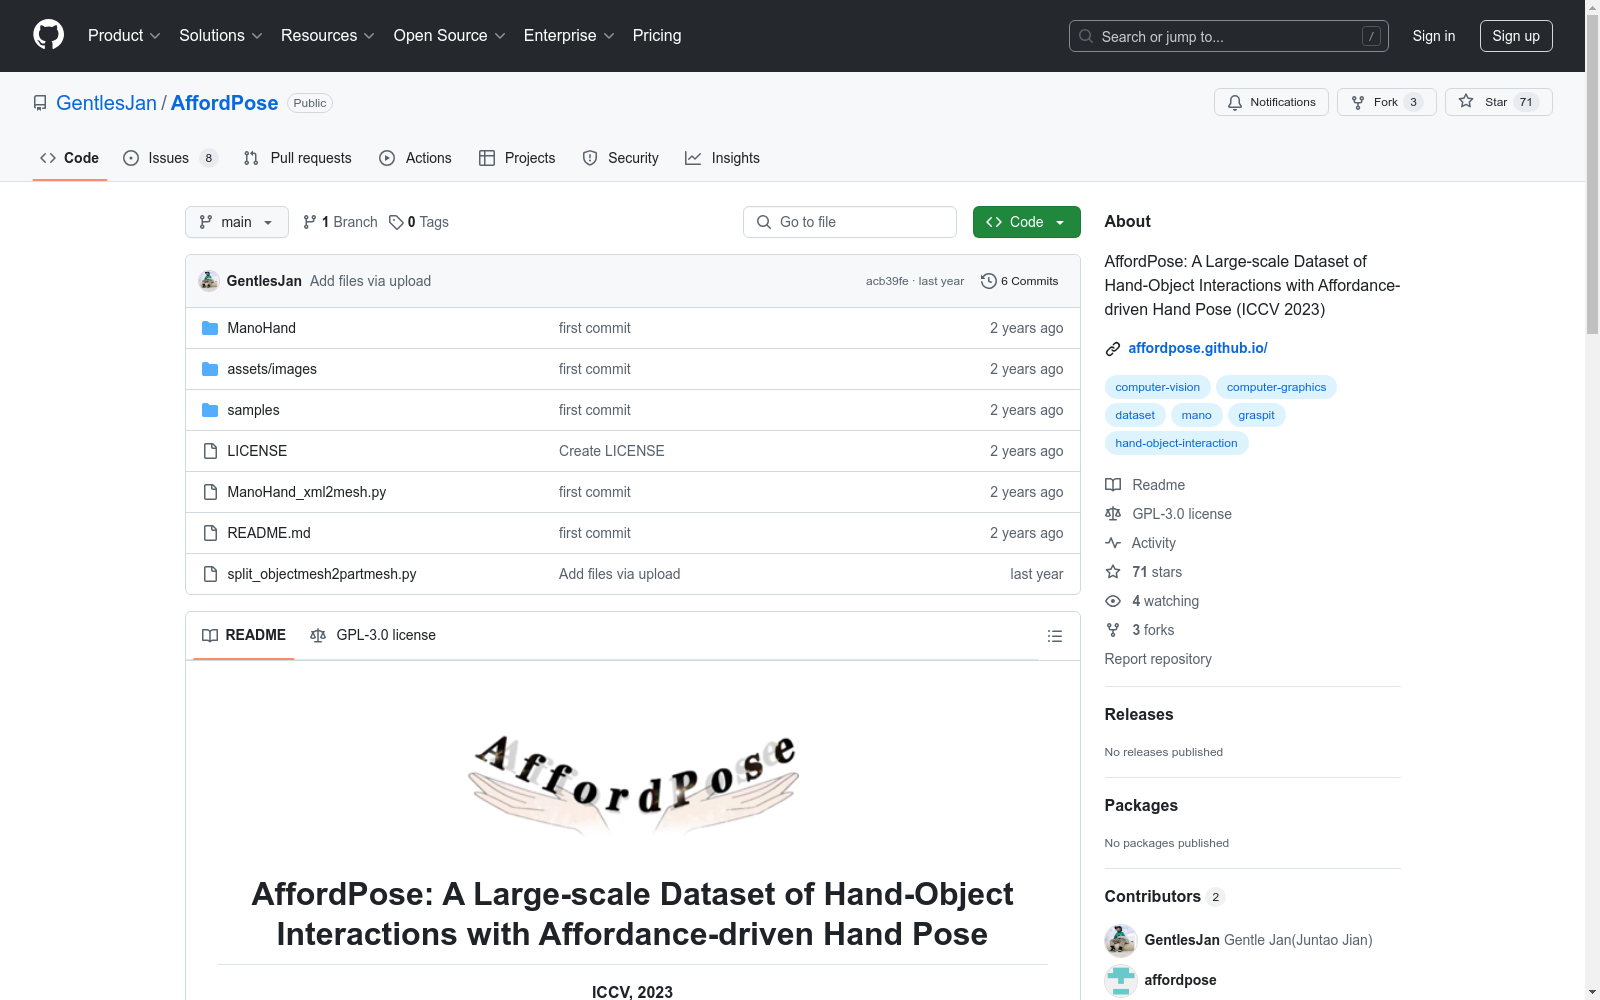Image resolution: width=1600 pixels, height=1000 pixels.
Task: View the 6 Commits history
Action: (1020, 281)
